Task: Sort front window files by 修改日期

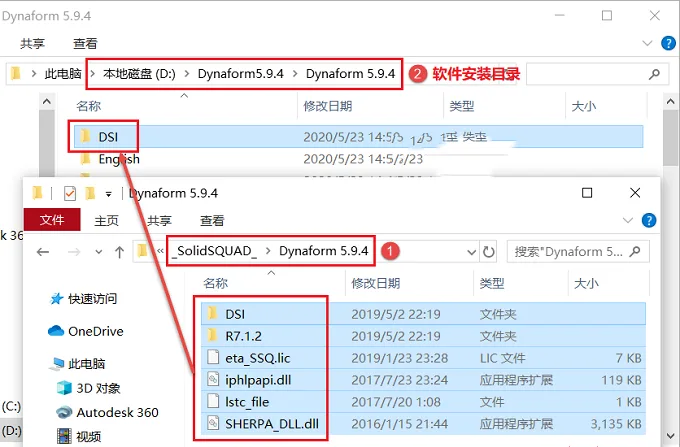Action: pos(376,284)
